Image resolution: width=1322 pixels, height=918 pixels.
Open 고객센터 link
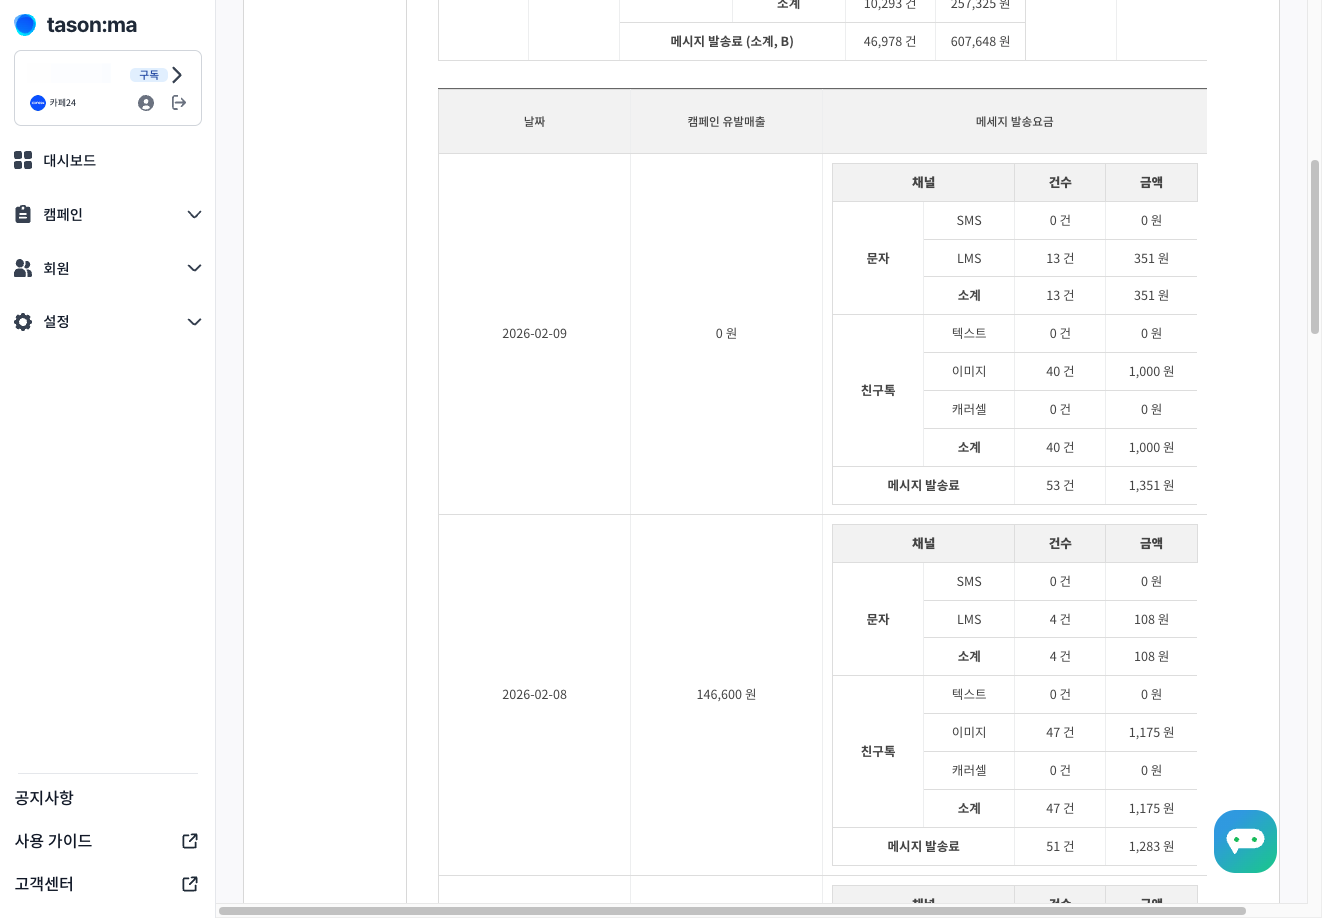44,884
